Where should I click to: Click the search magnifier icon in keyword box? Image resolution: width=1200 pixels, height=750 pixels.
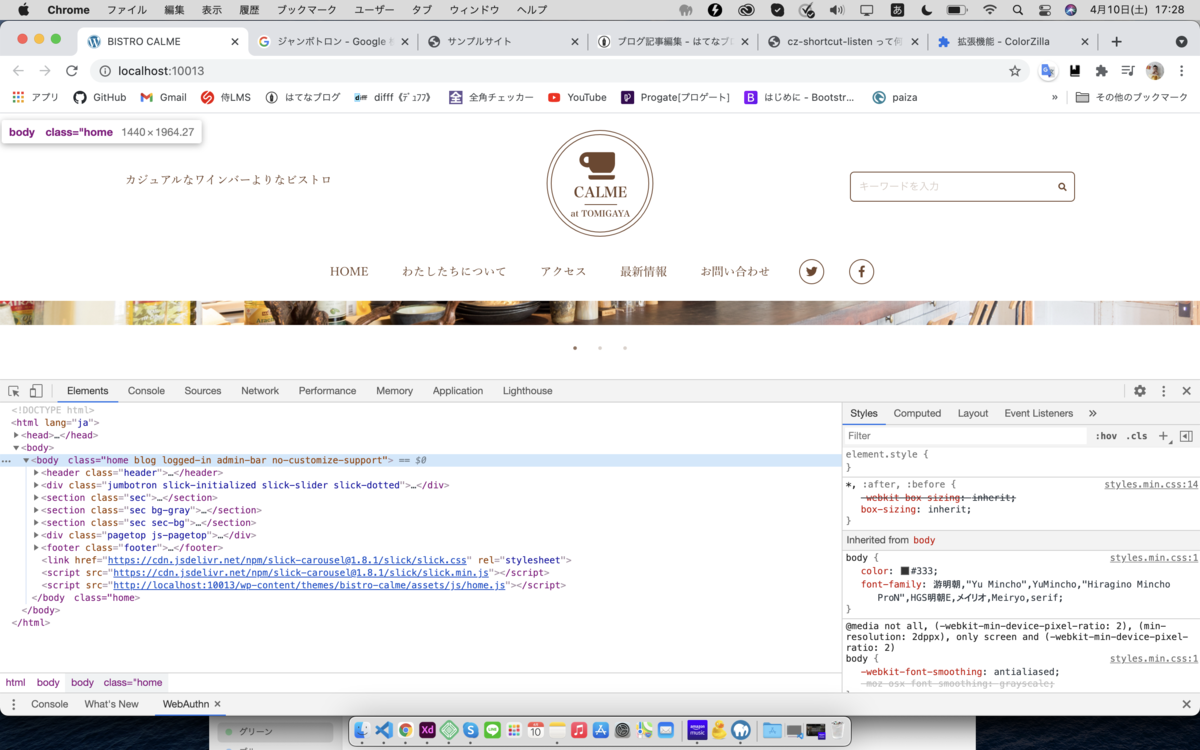[x=1062, y=187]
